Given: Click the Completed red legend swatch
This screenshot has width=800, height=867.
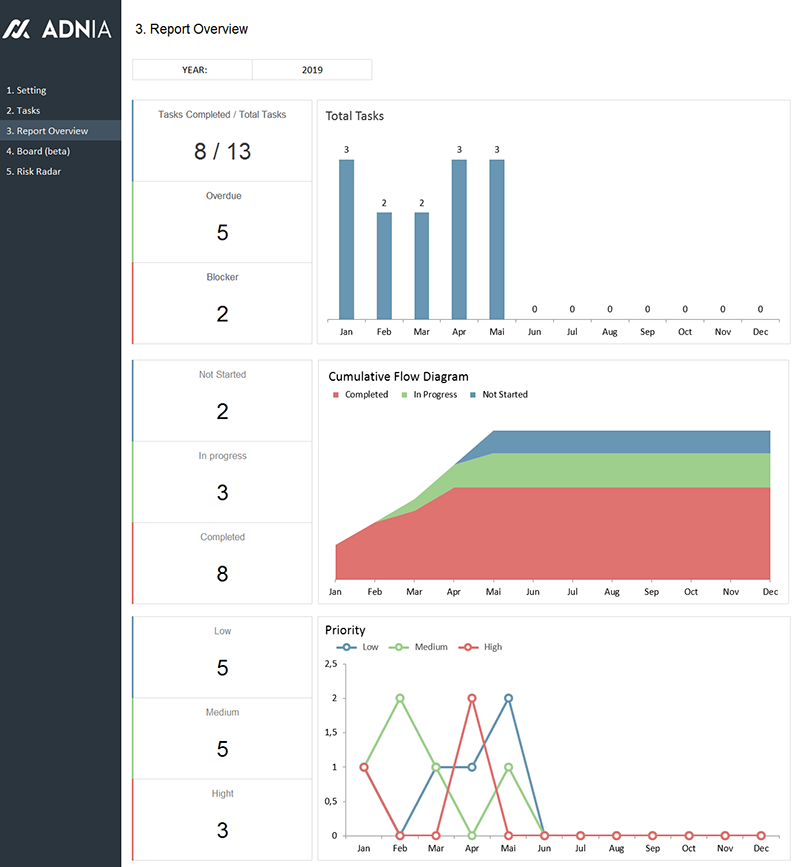Looking at the screenshot, I should pos(336,395).
